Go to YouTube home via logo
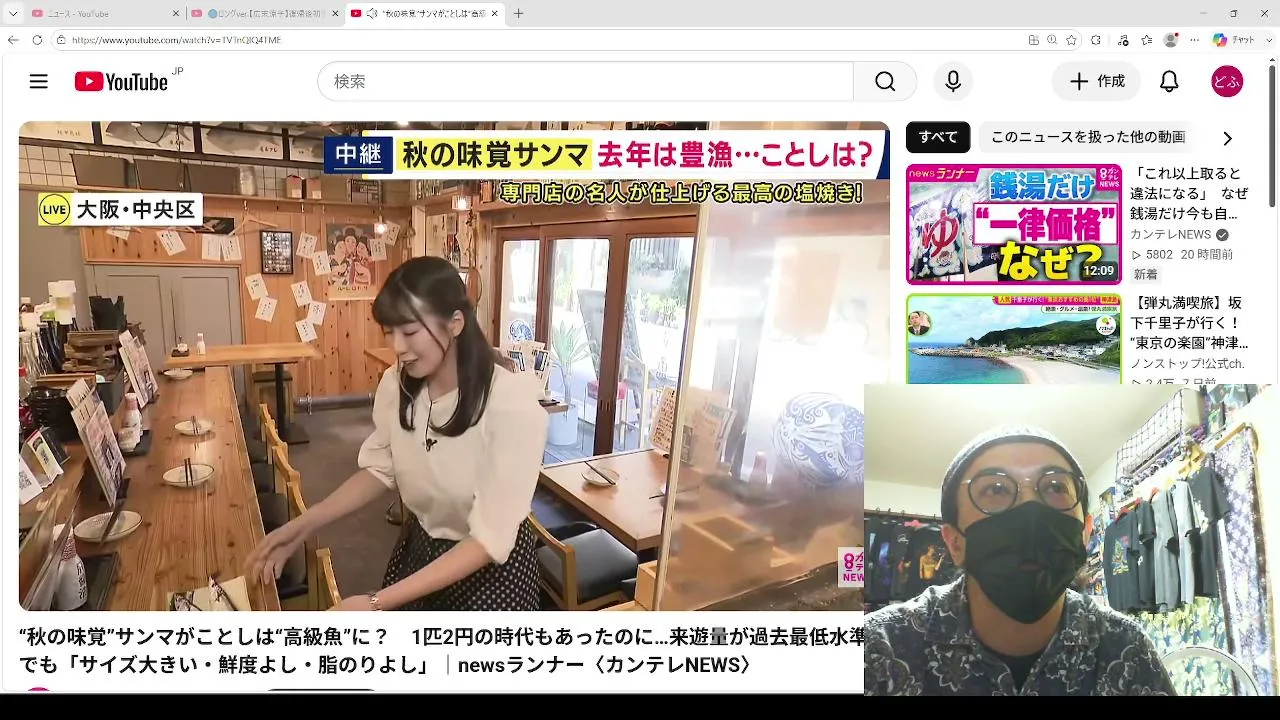The width and height of the screenshot is (1280, 720). point(121,82)
